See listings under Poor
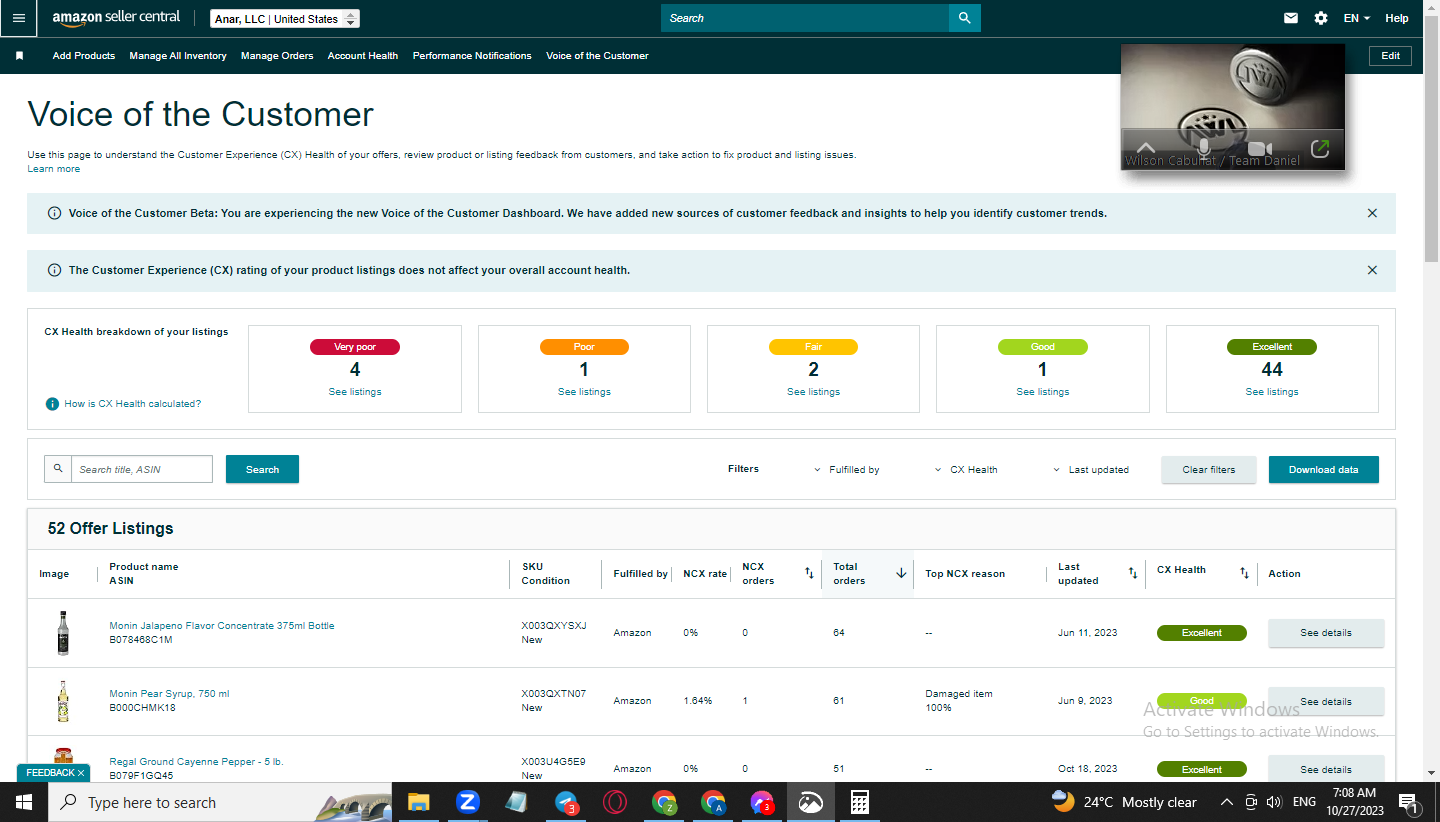The image size is (1440, 822). (584, 392)
